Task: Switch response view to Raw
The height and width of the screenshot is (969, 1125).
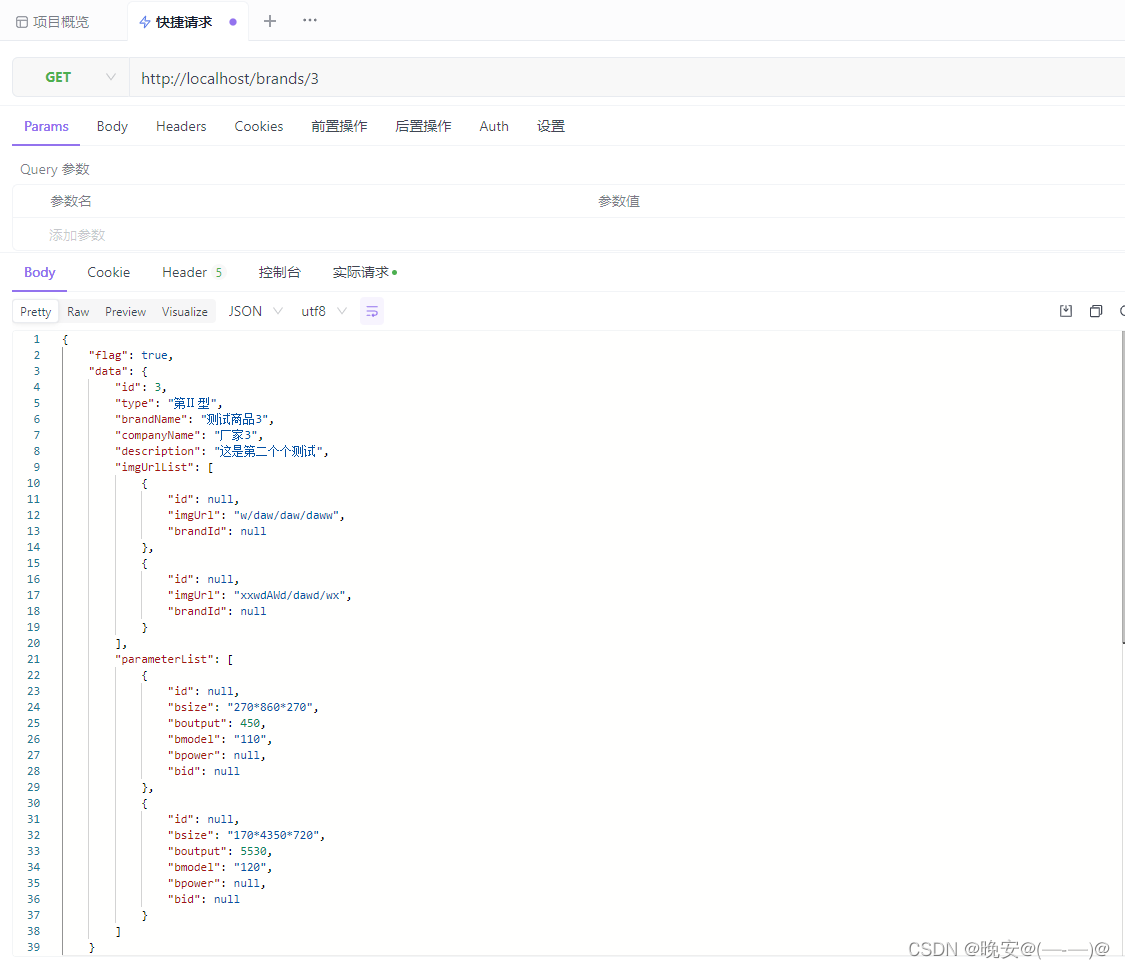Action: tap(78, 312)
